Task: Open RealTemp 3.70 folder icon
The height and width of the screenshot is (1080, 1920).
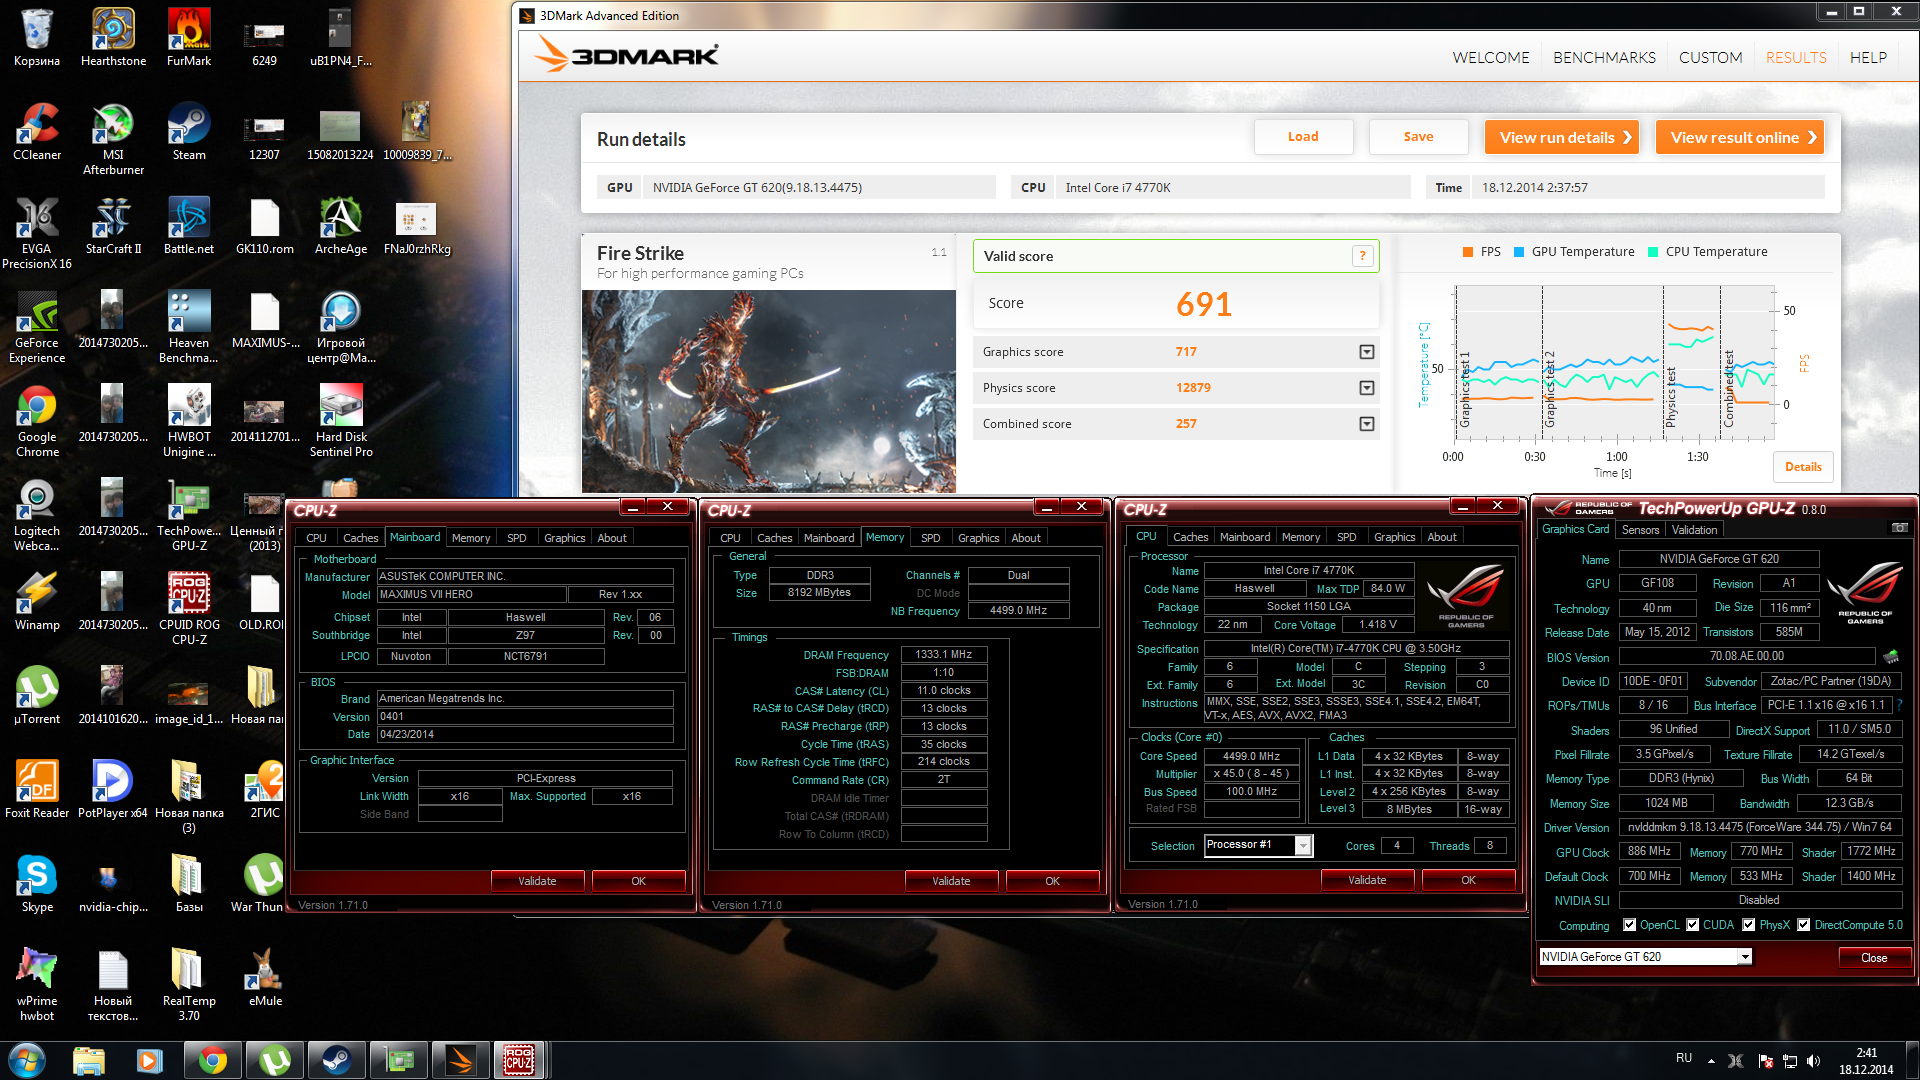Action: [189, 985]
